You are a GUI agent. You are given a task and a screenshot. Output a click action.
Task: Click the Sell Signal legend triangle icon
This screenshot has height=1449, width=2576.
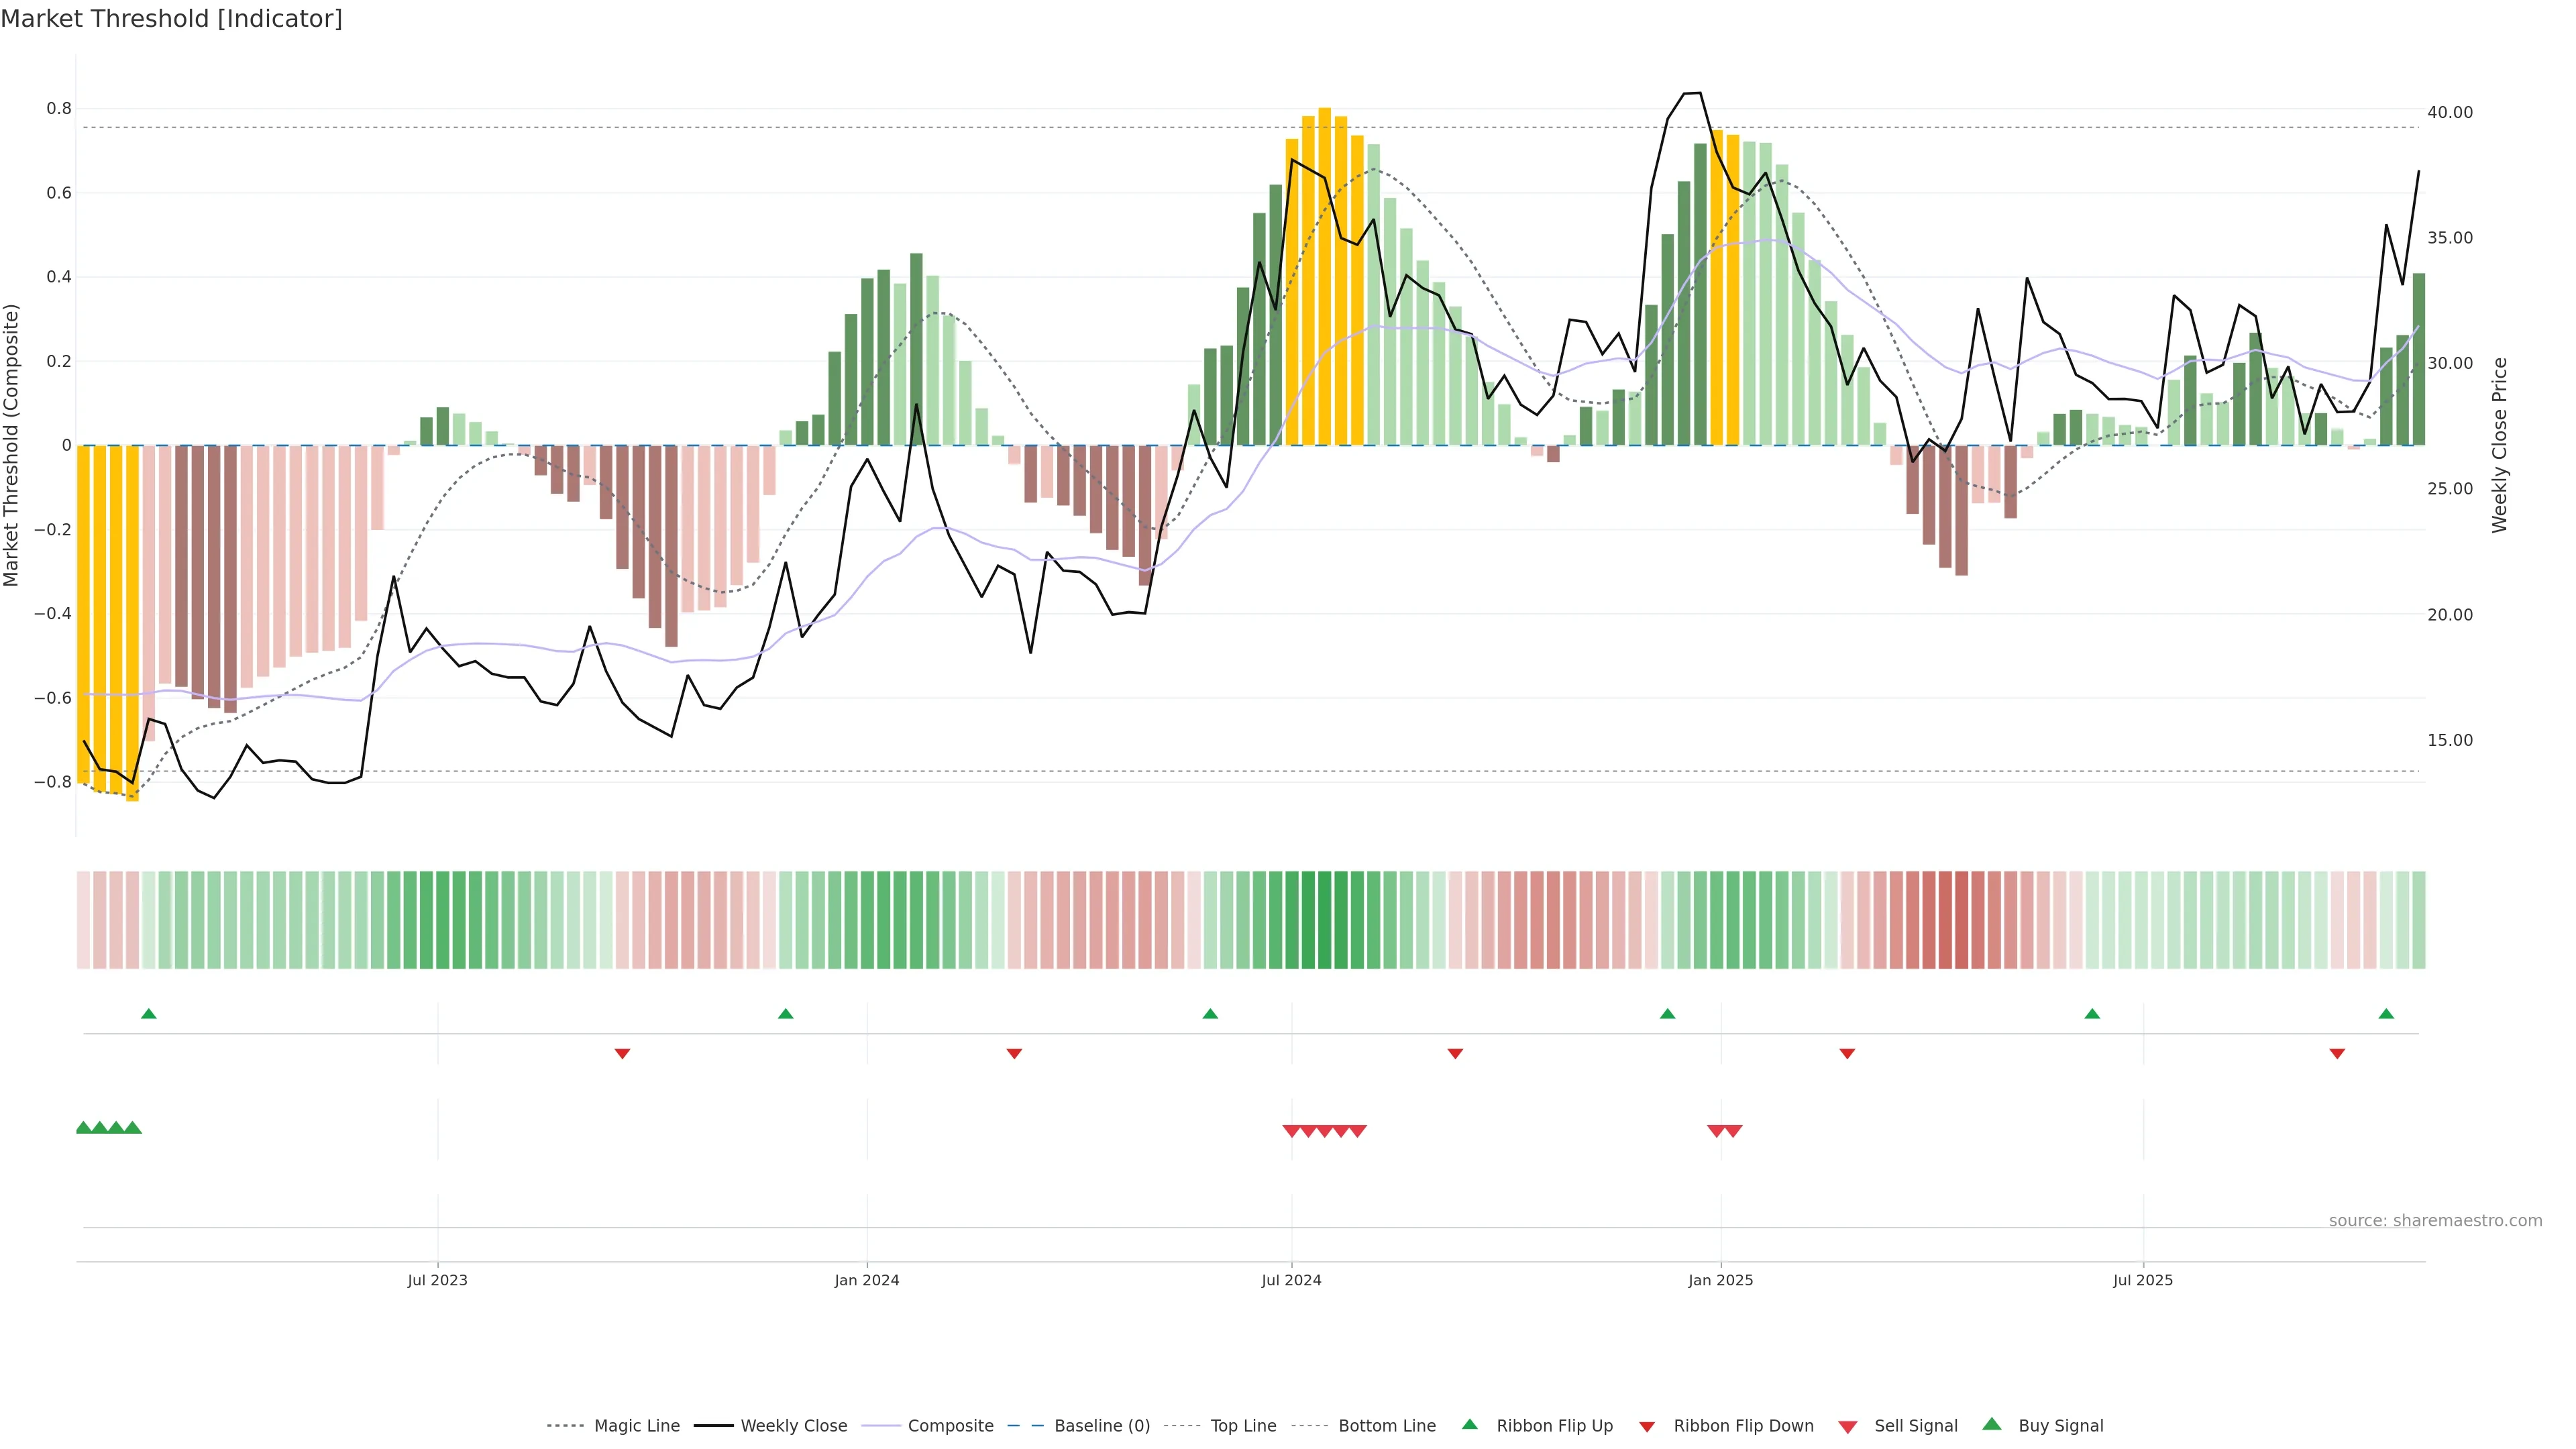tap(1847, 1427)
